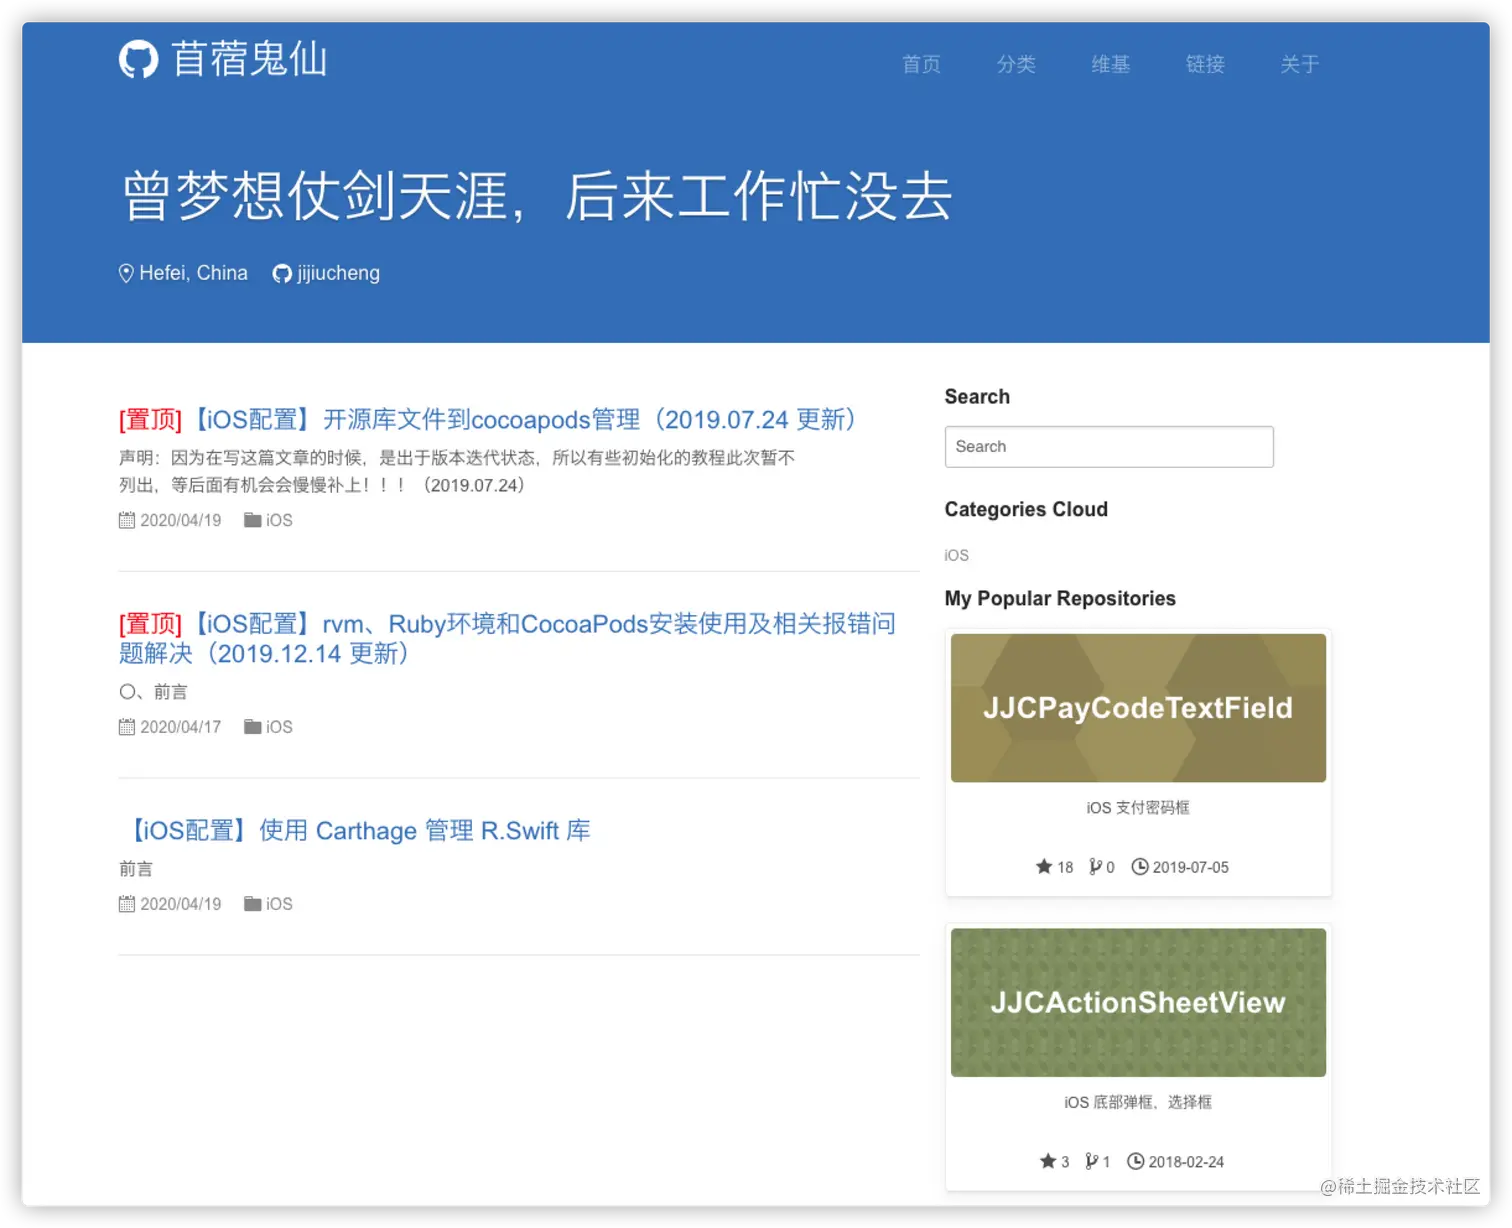The height and width of the screenshot is (1228, 1512).
Task: Click the GitHub icon beside jijiucheng
Action: (281, 272)
